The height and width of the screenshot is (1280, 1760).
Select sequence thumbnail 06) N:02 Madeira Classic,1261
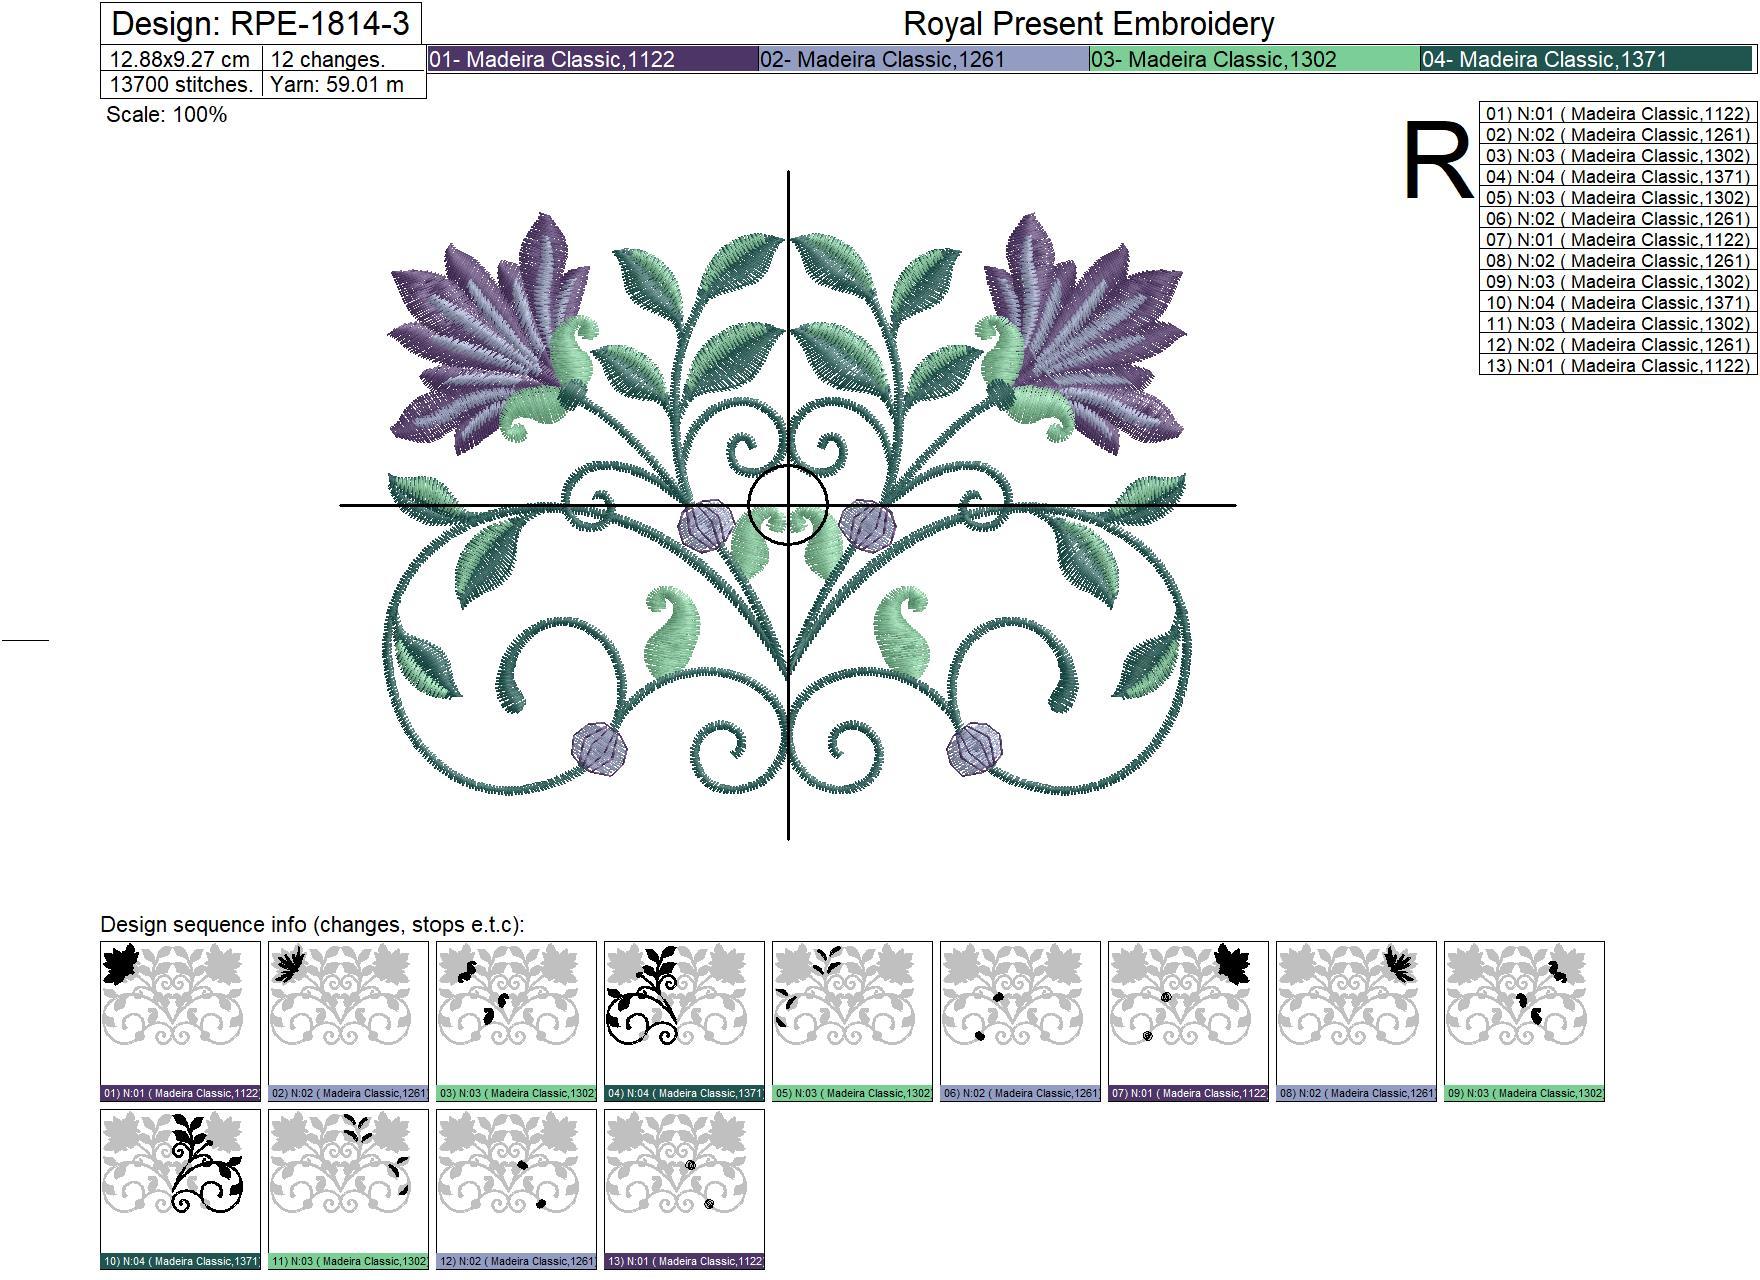click(x=1020, y=1021)
